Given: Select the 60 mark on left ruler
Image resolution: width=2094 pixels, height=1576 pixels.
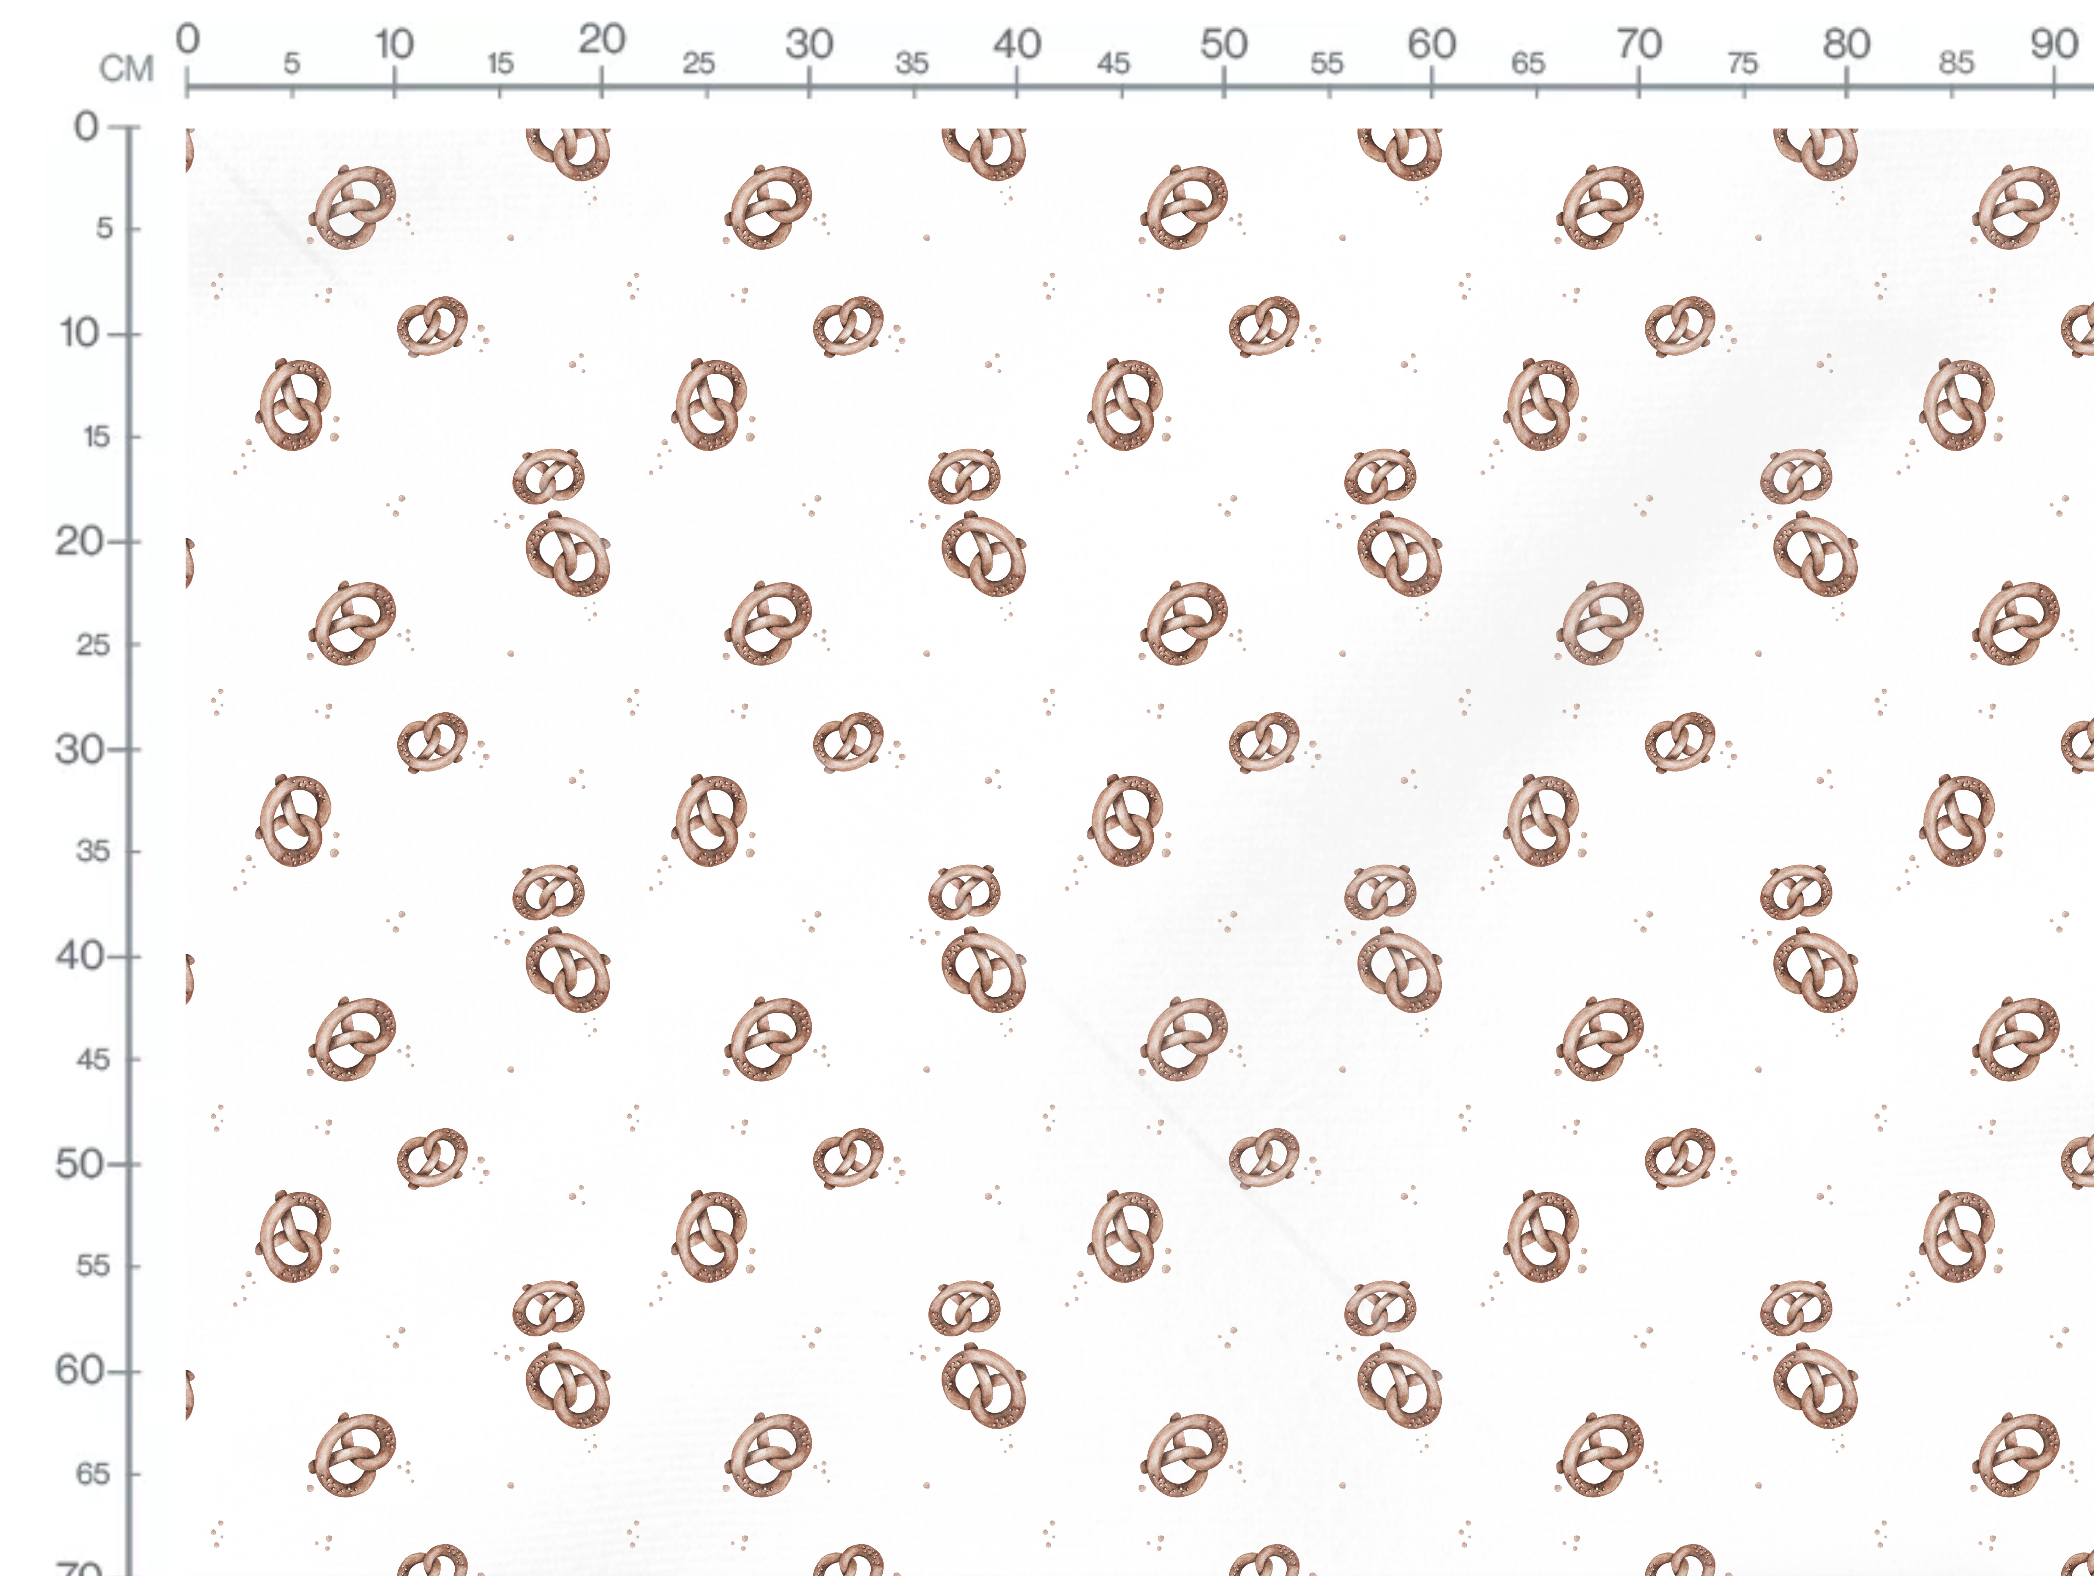Looking at the screenshot, I should point(78,1370).
